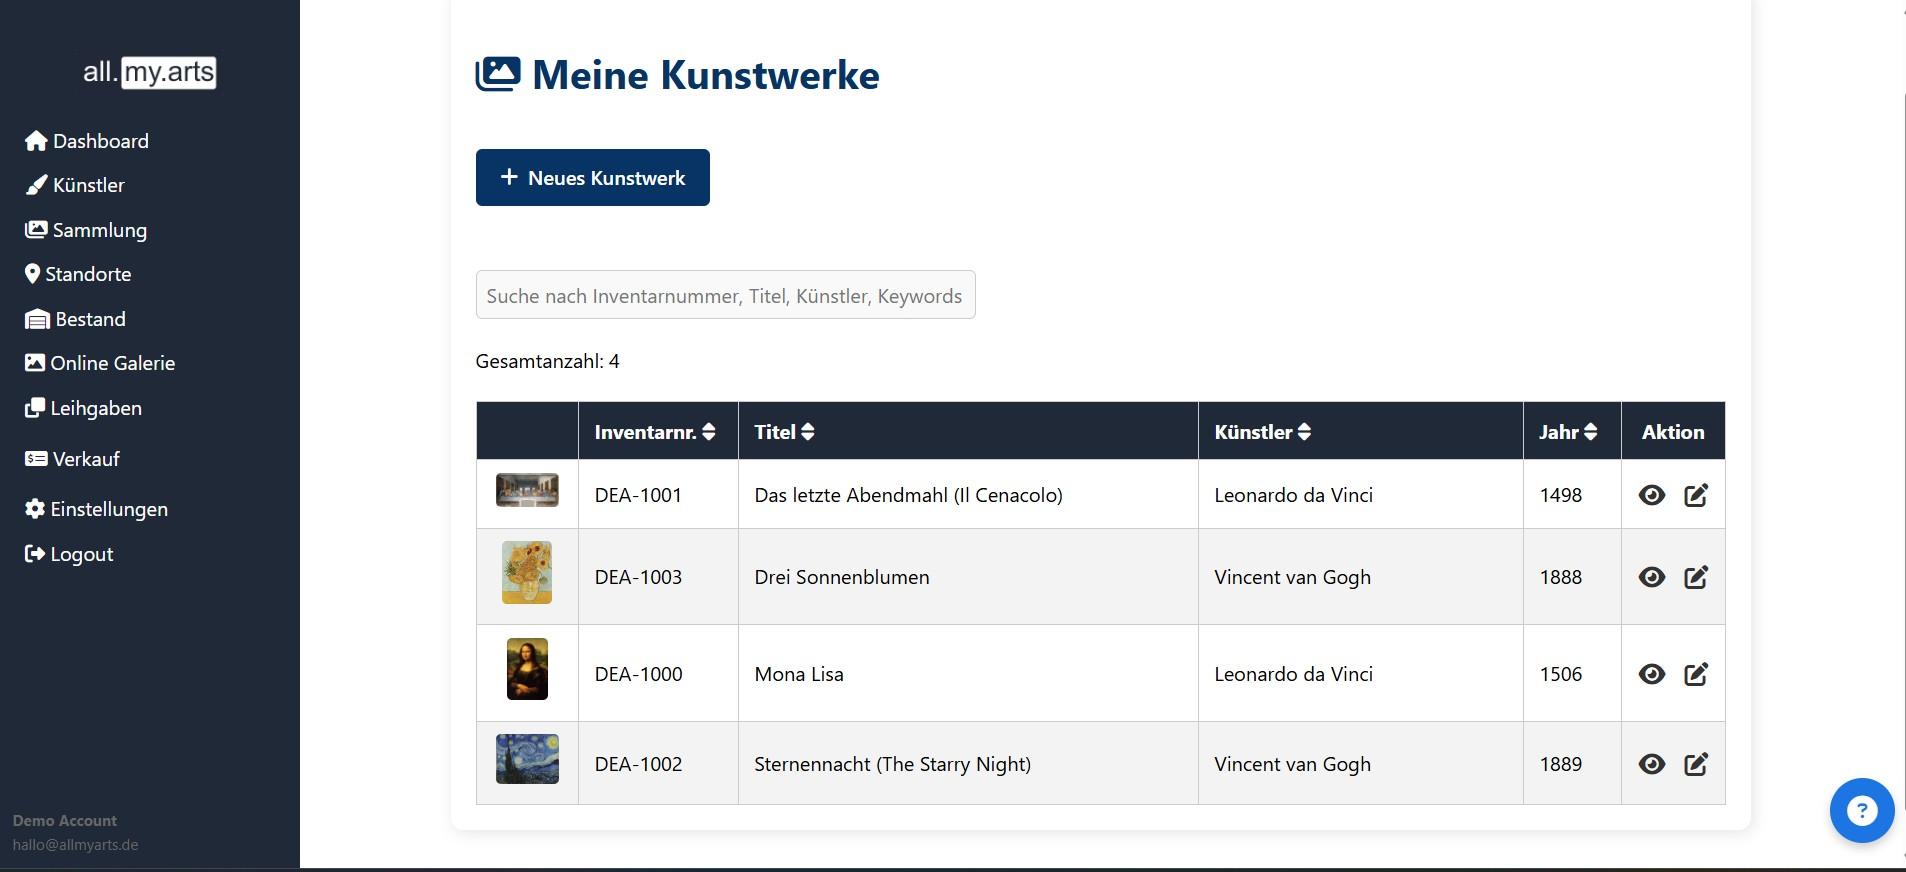Screen dimensions: 1906x872
Task: Show details of Mona Lisa via eye icon
Action: (1650, 673)
